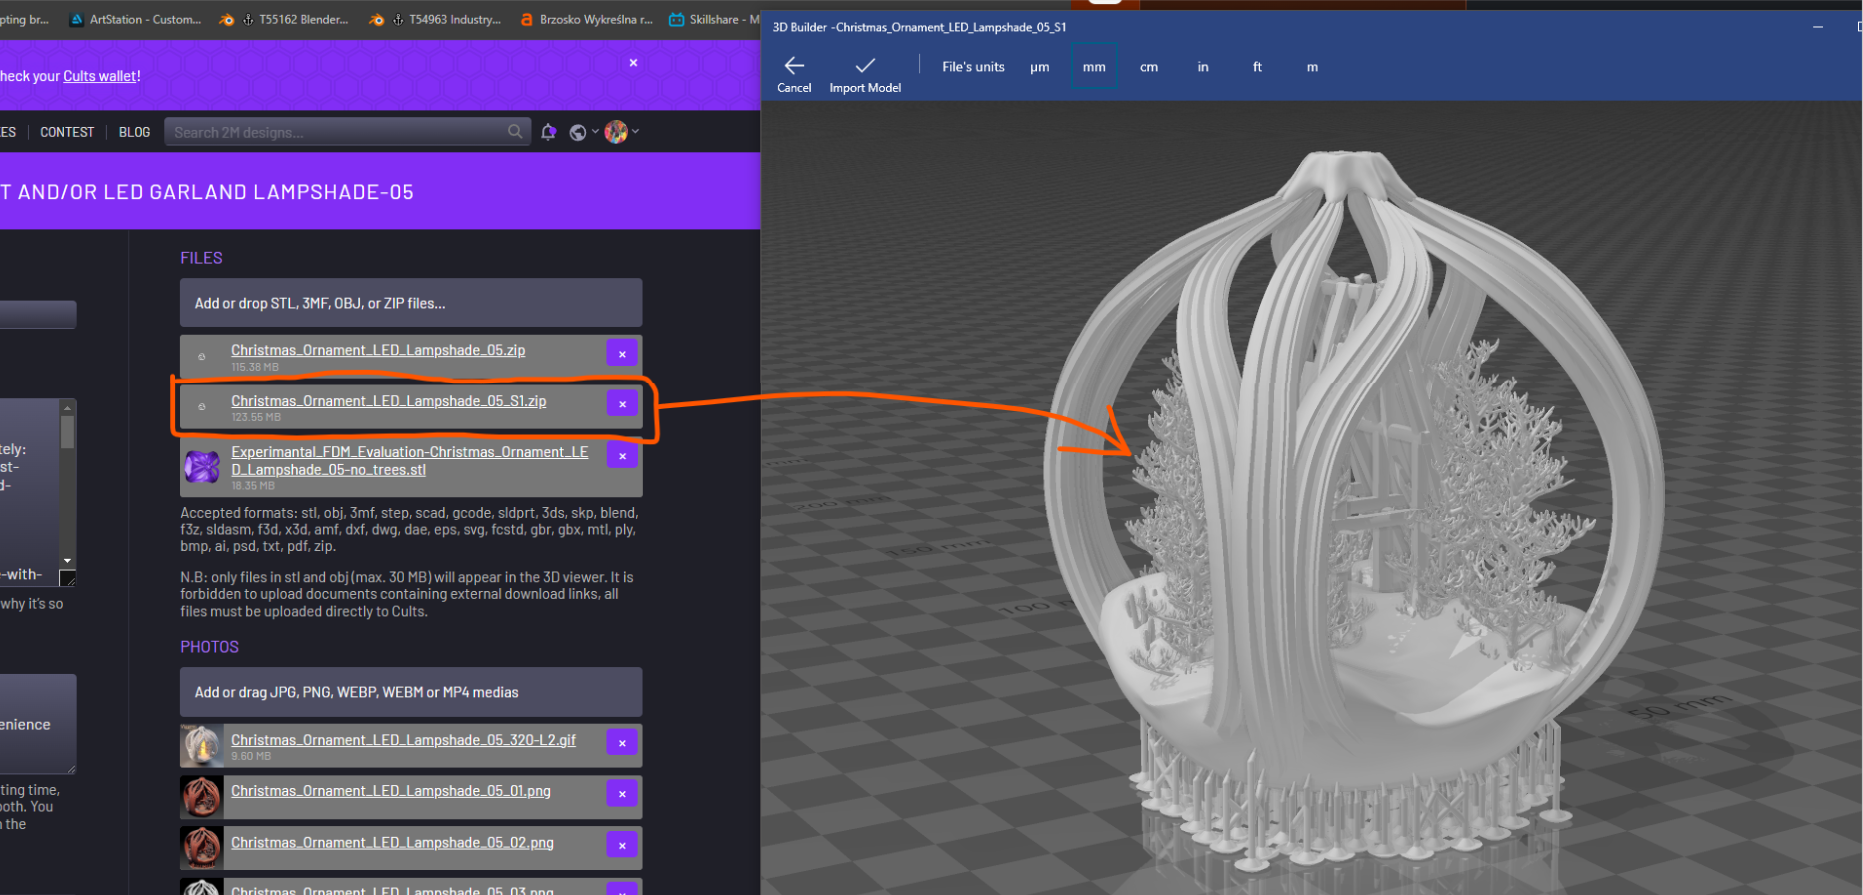Click the file icon of Lampshade_05.zip

202,356
